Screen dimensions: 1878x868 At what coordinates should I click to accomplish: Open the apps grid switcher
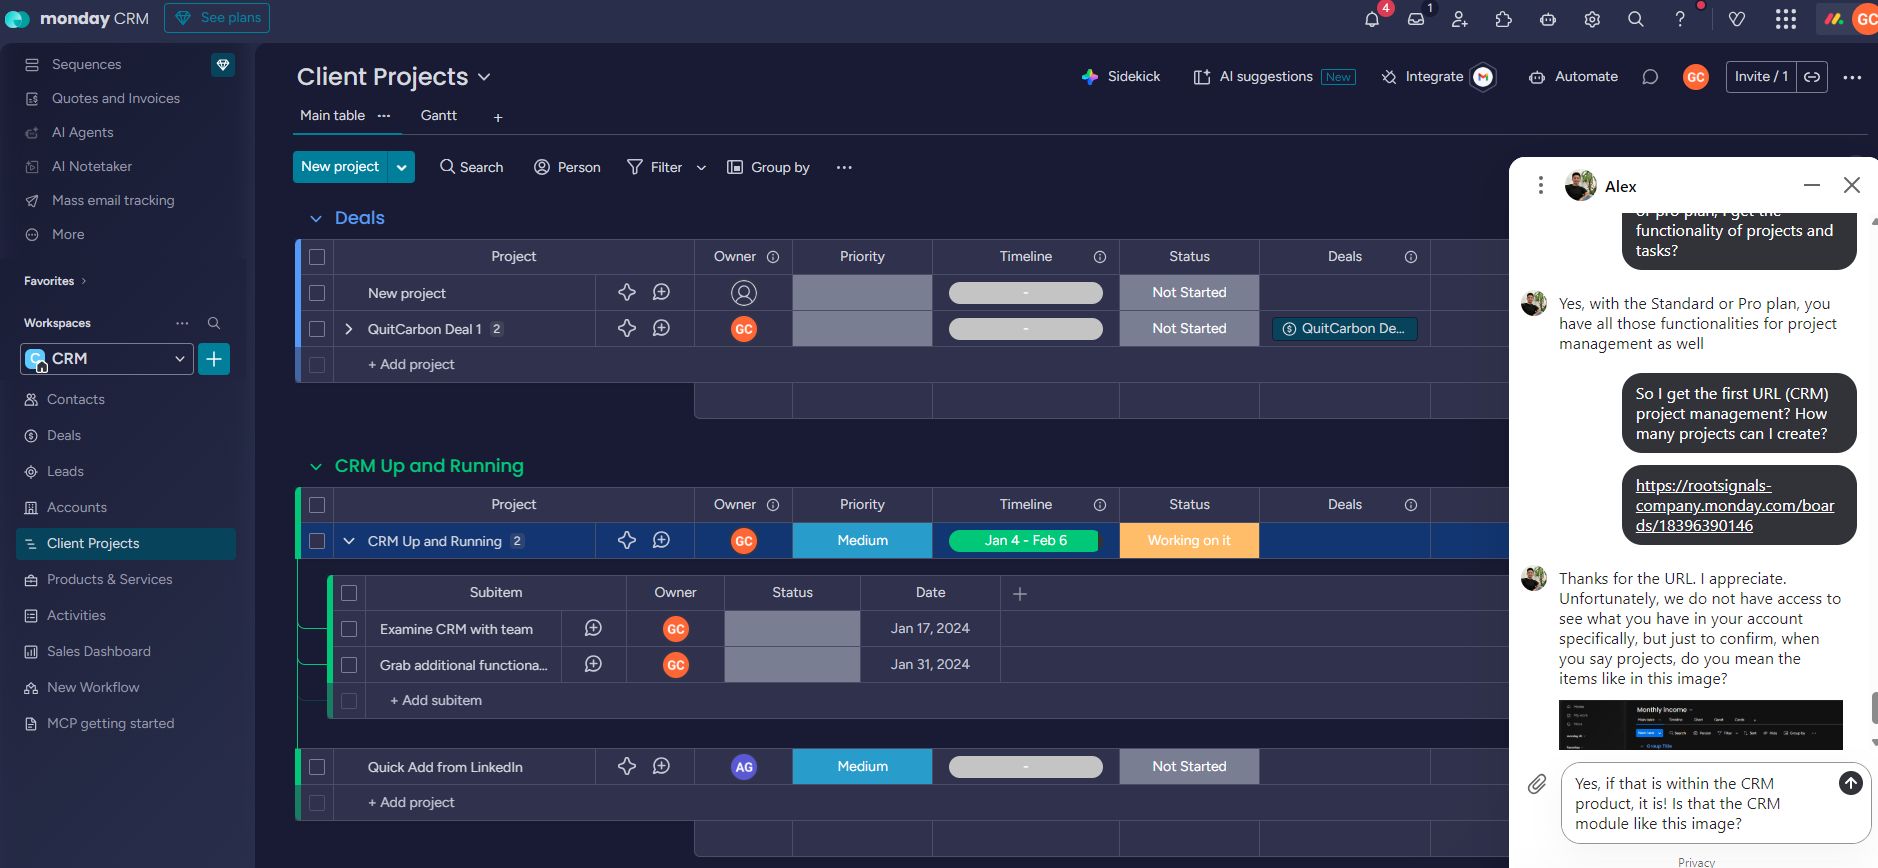pos(1785,19)
